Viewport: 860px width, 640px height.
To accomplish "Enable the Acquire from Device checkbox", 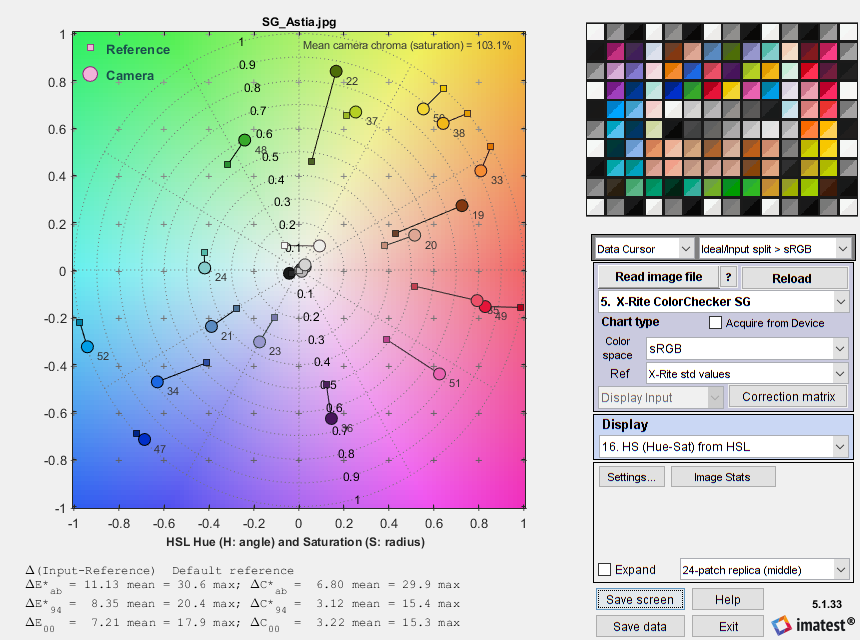I will 715,323.
